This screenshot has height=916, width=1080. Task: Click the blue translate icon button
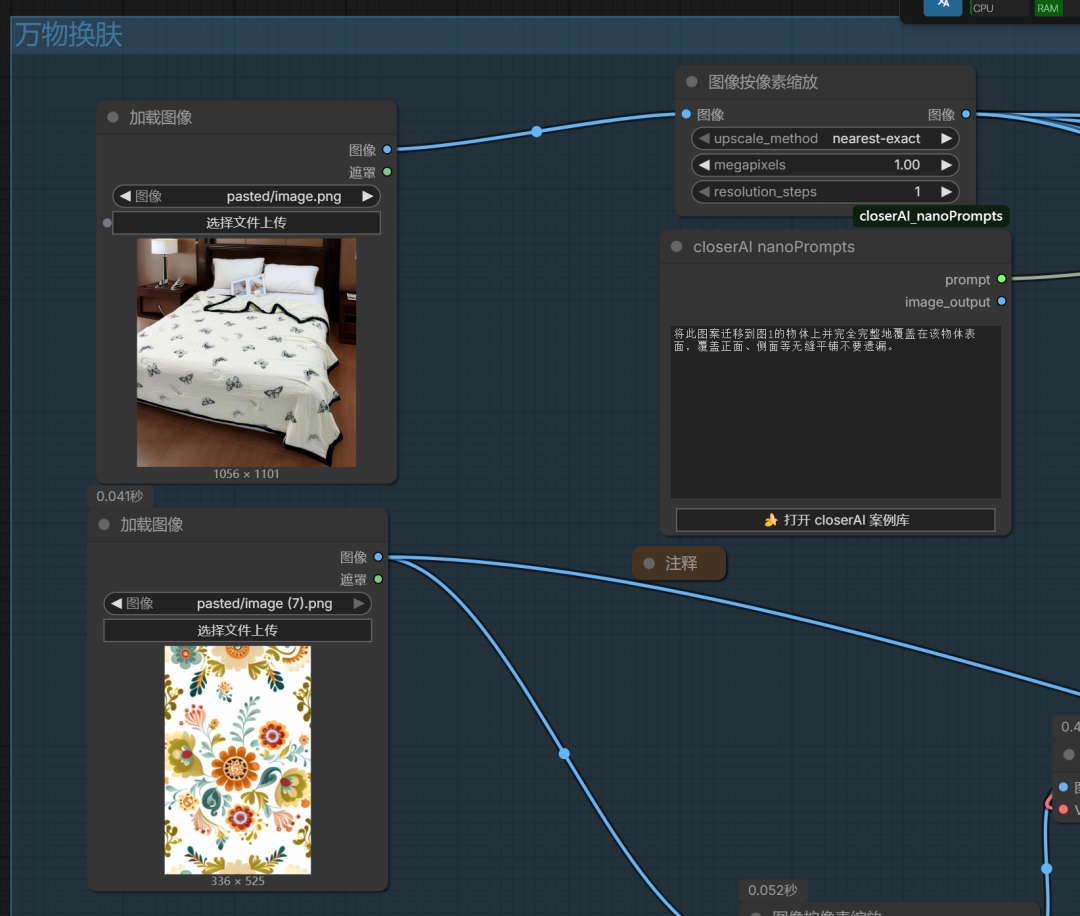coord(943,6)
